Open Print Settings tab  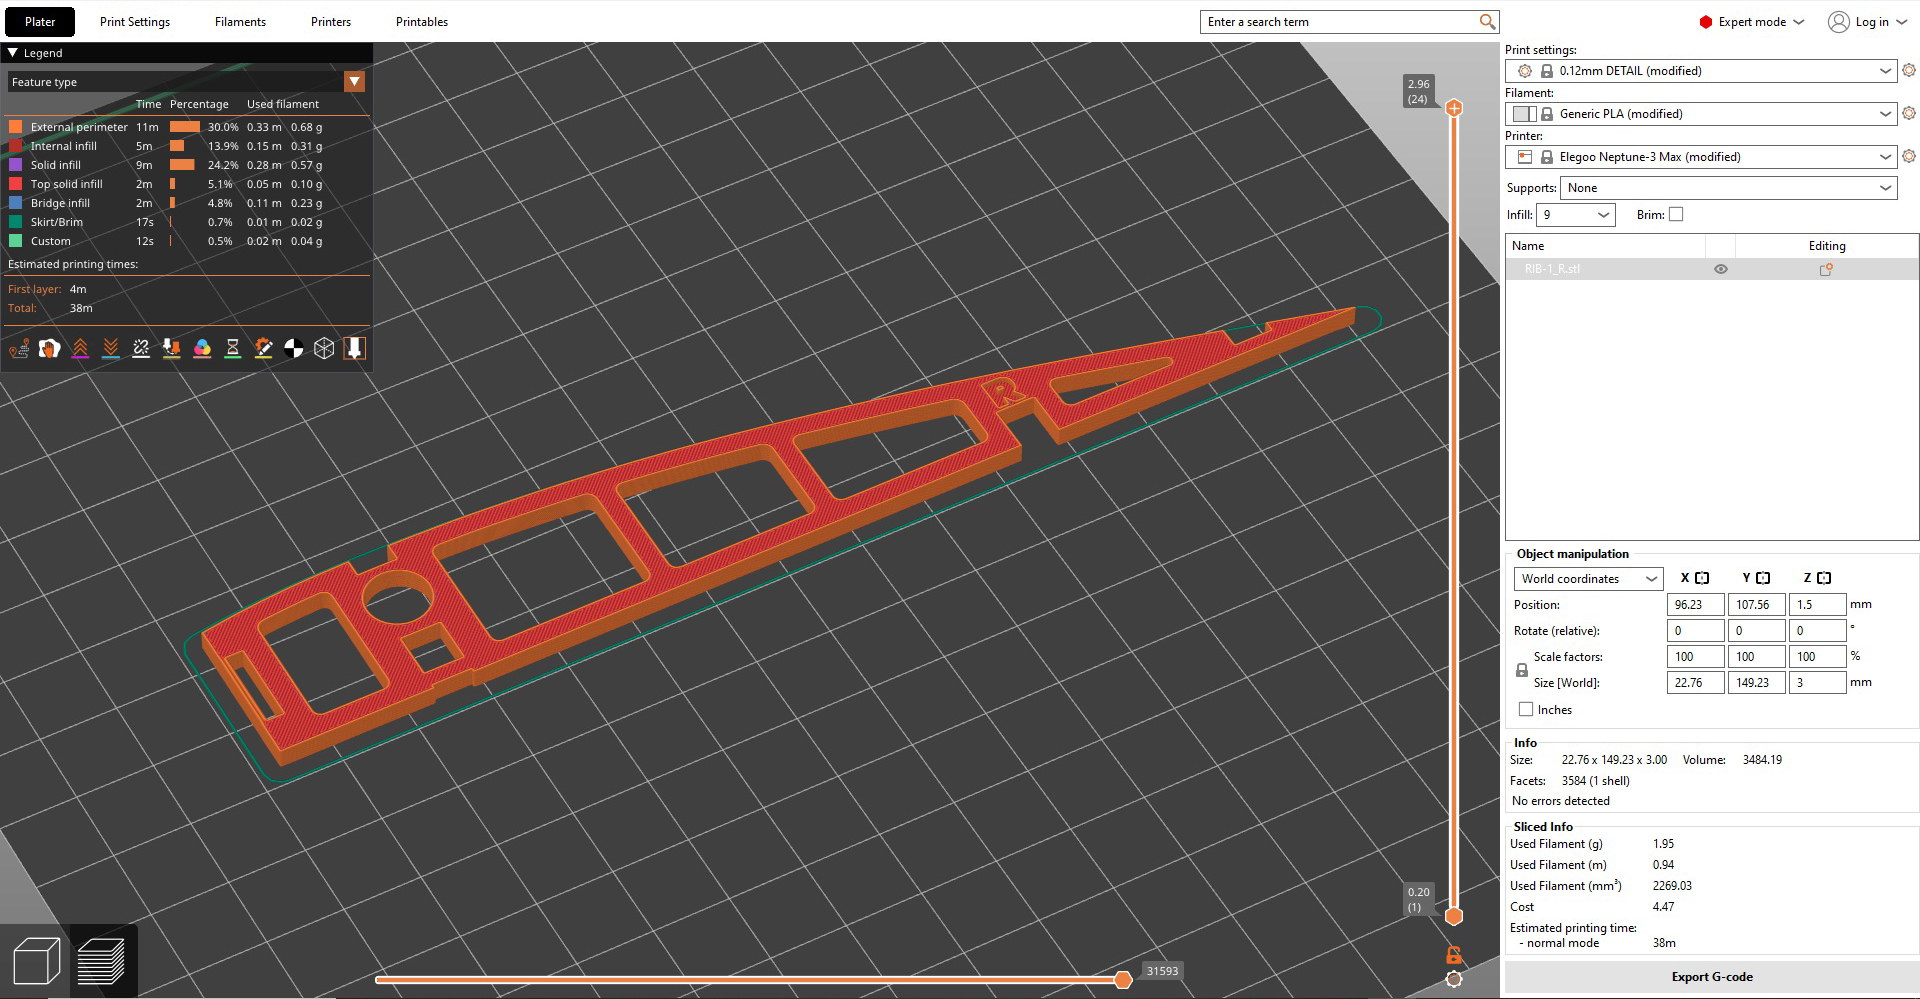(x=135, y=22)
